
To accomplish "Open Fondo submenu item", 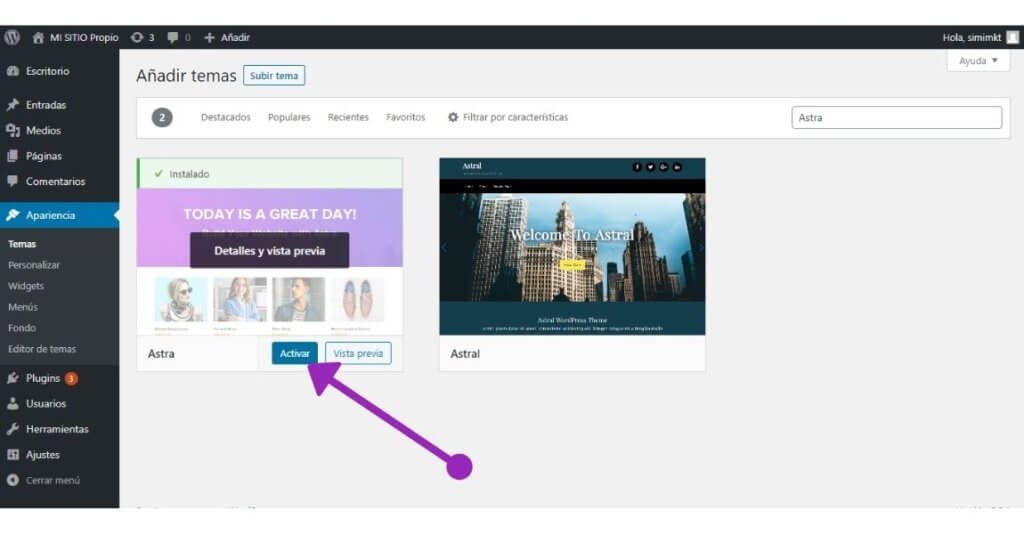I will [x=22, y=328].
